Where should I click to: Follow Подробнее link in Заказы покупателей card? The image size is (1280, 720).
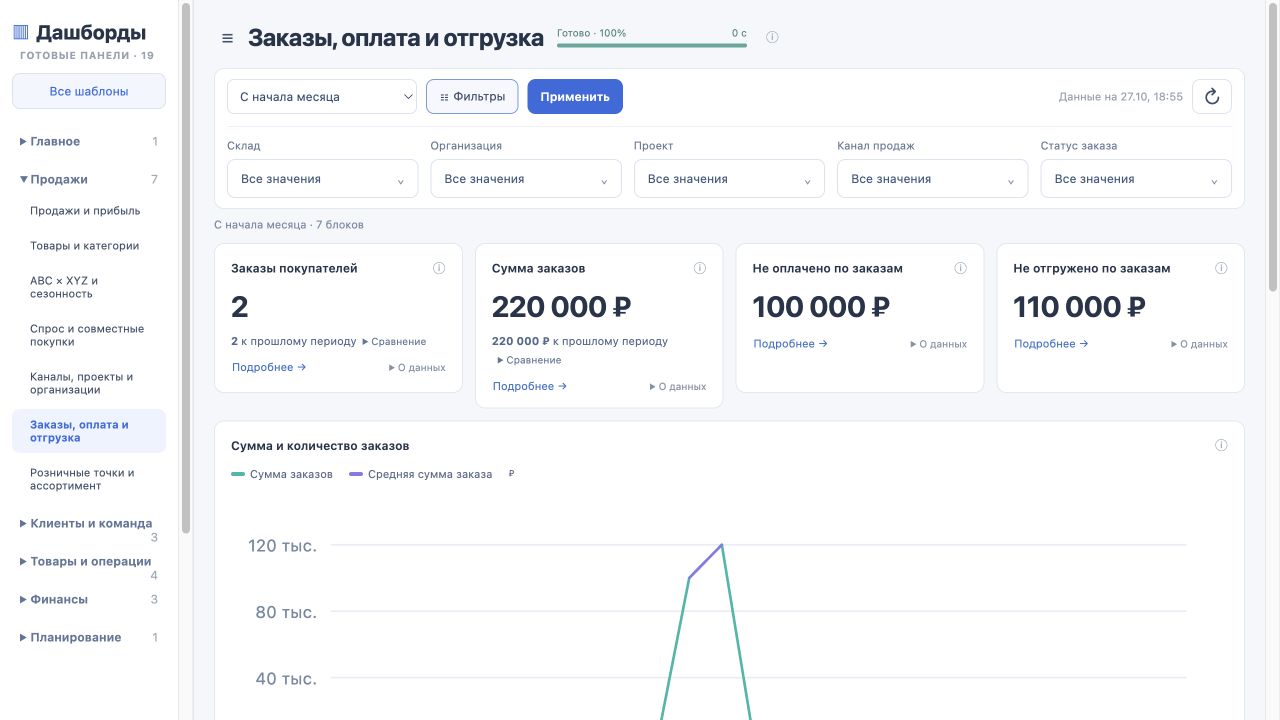pos(269,368)
